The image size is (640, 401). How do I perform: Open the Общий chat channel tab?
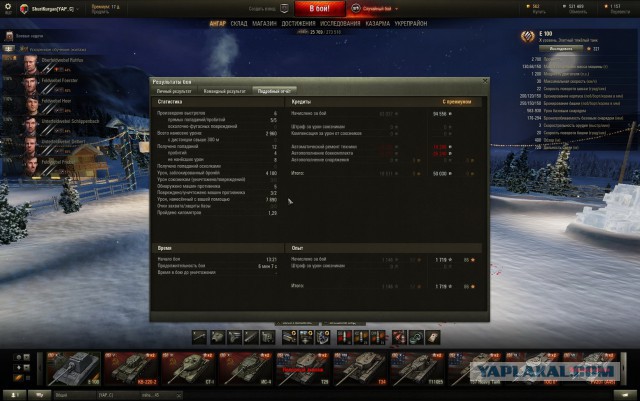[73, 395]
